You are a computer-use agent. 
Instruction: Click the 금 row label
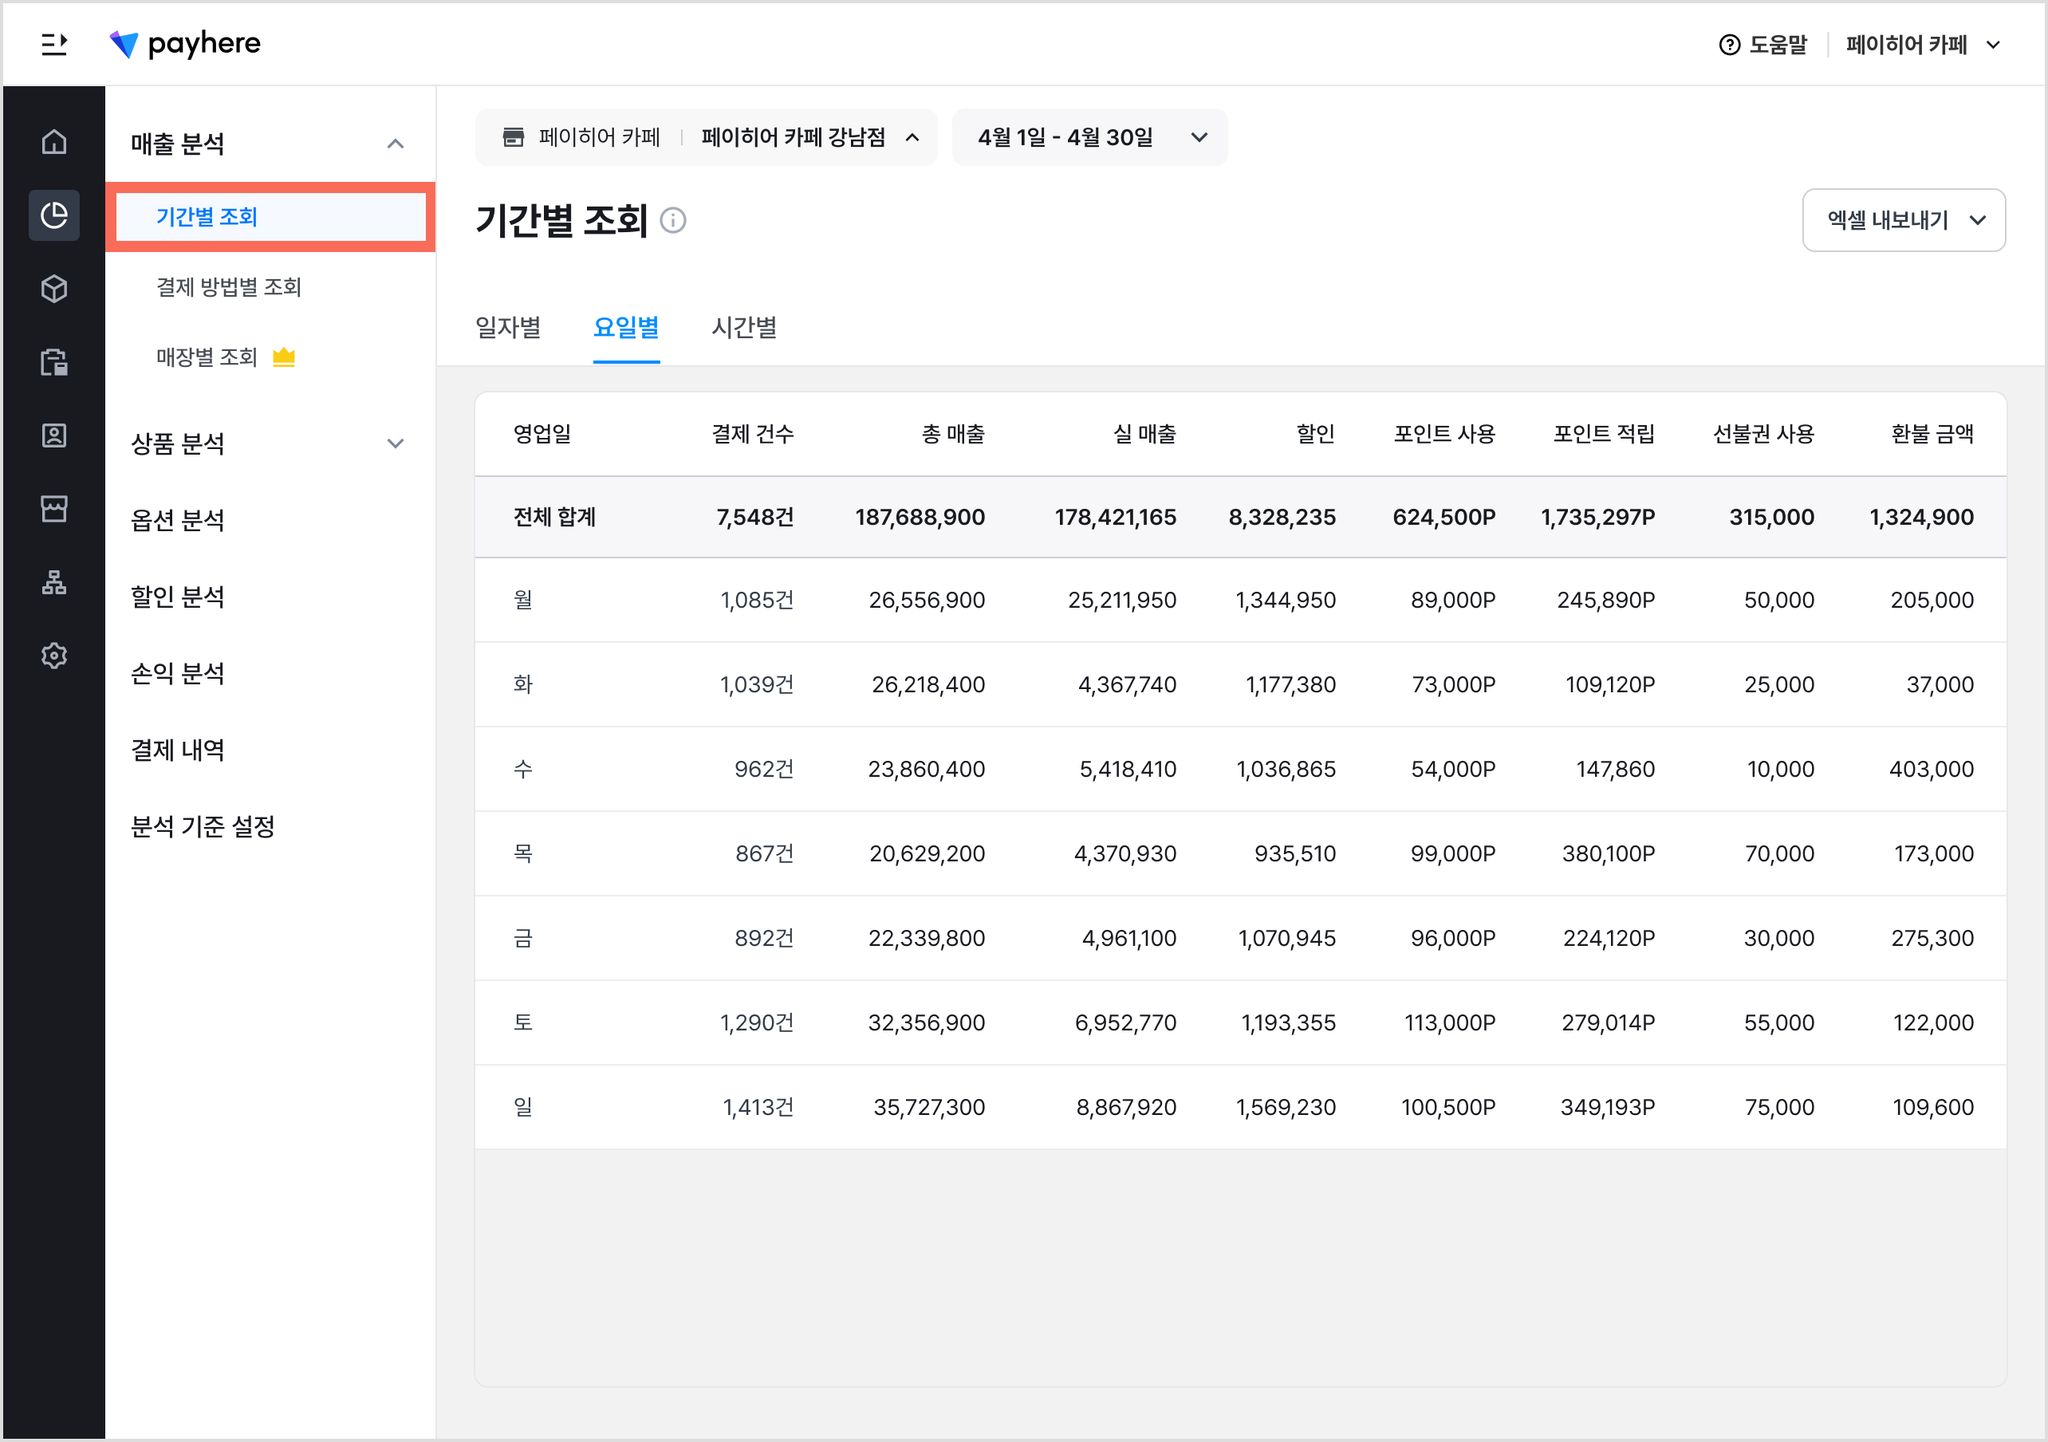coord(523,938)
